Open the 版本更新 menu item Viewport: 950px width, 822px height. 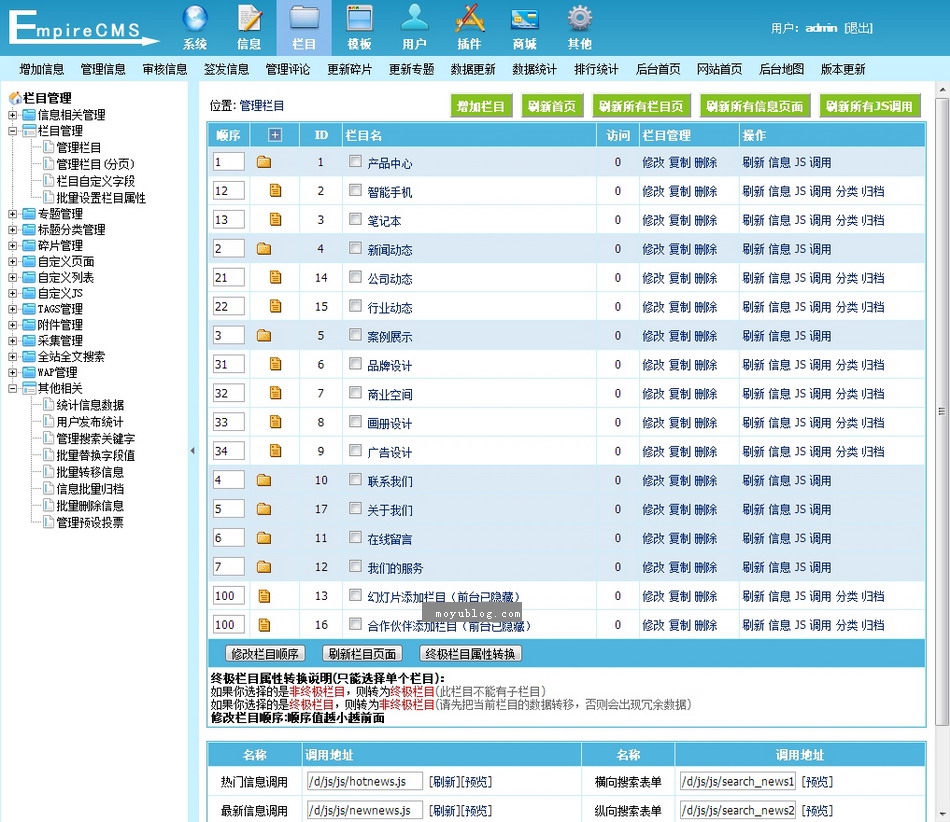click(843, 69)
